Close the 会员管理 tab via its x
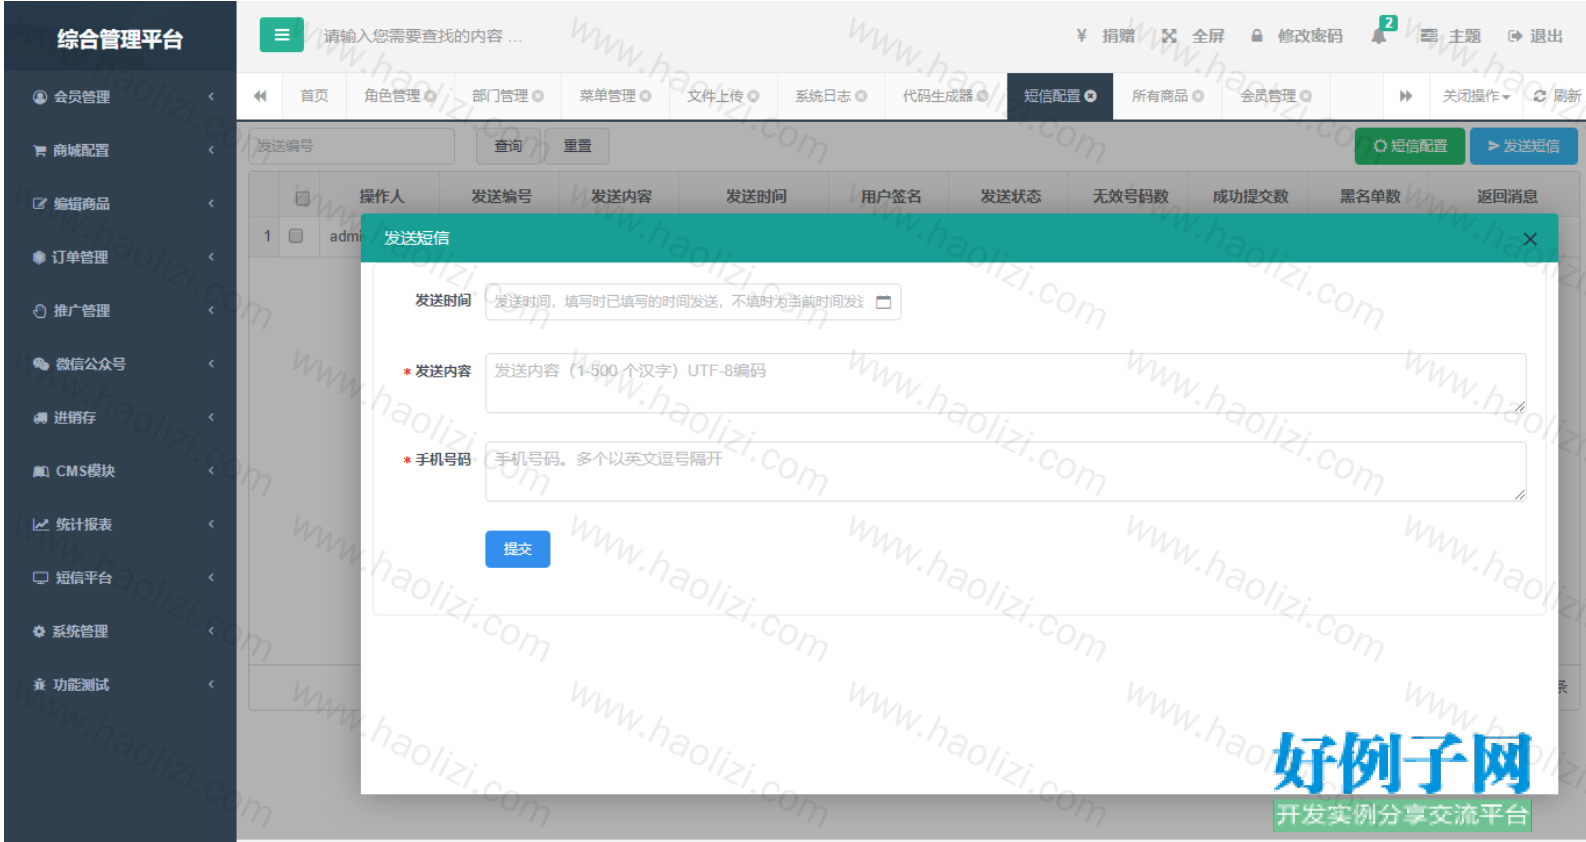Screen dimensions: 1586x842 [1306, 96]
